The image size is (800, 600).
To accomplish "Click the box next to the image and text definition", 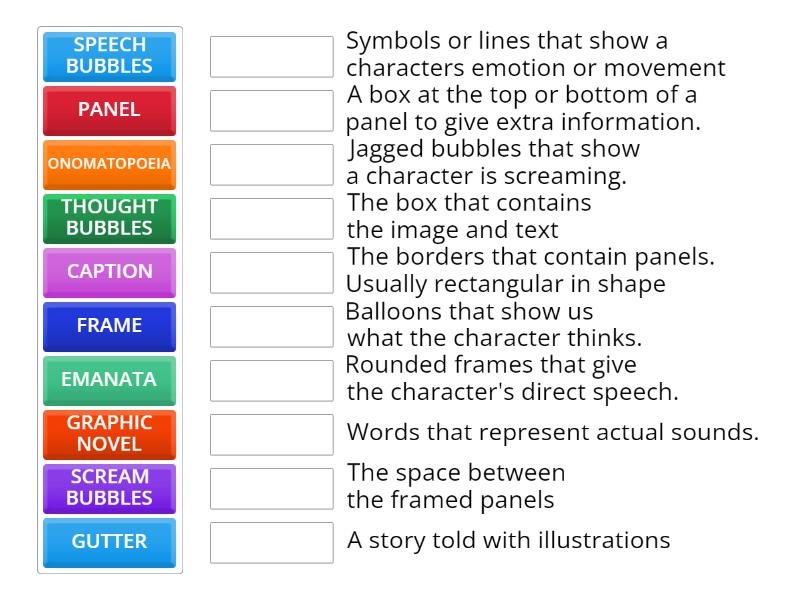I will click(x=271, y=218).
